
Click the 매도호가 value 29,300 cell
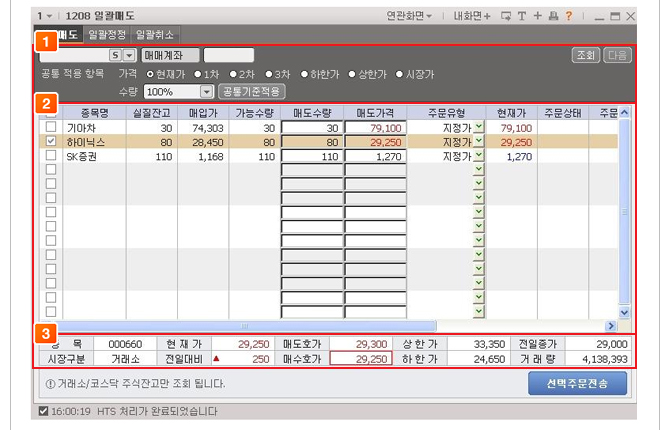pyautogui.click(x=361, y=344)
